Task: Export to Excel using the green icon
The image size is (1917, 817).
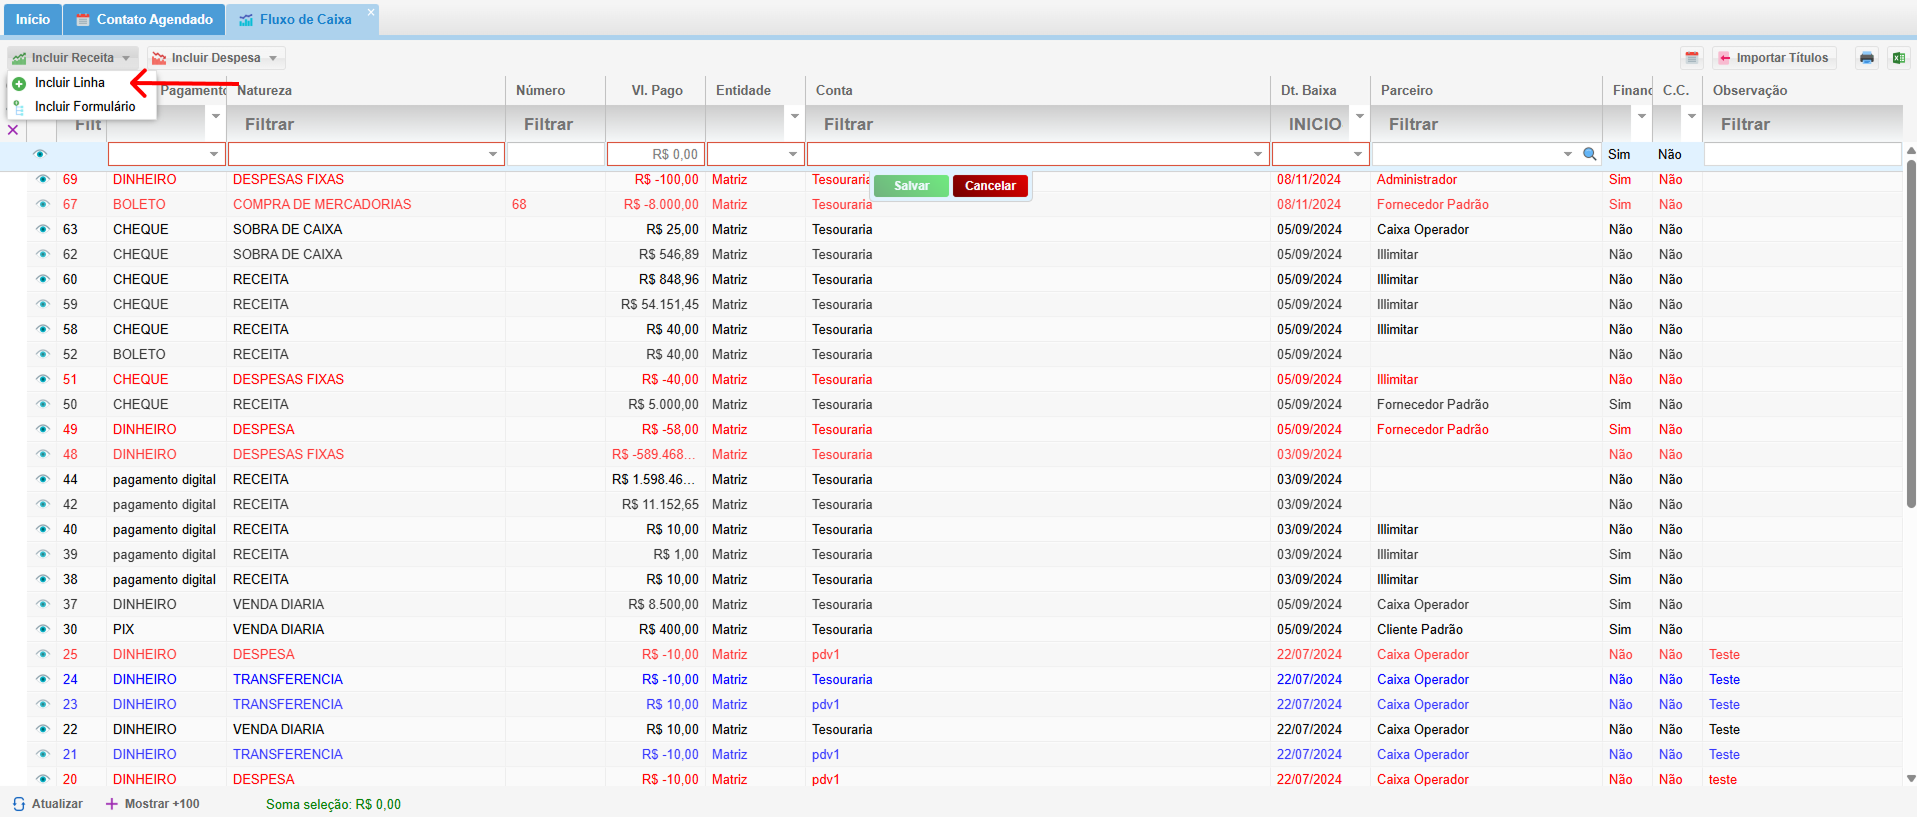Action: pyautogui.click(x=1898, y=58)
